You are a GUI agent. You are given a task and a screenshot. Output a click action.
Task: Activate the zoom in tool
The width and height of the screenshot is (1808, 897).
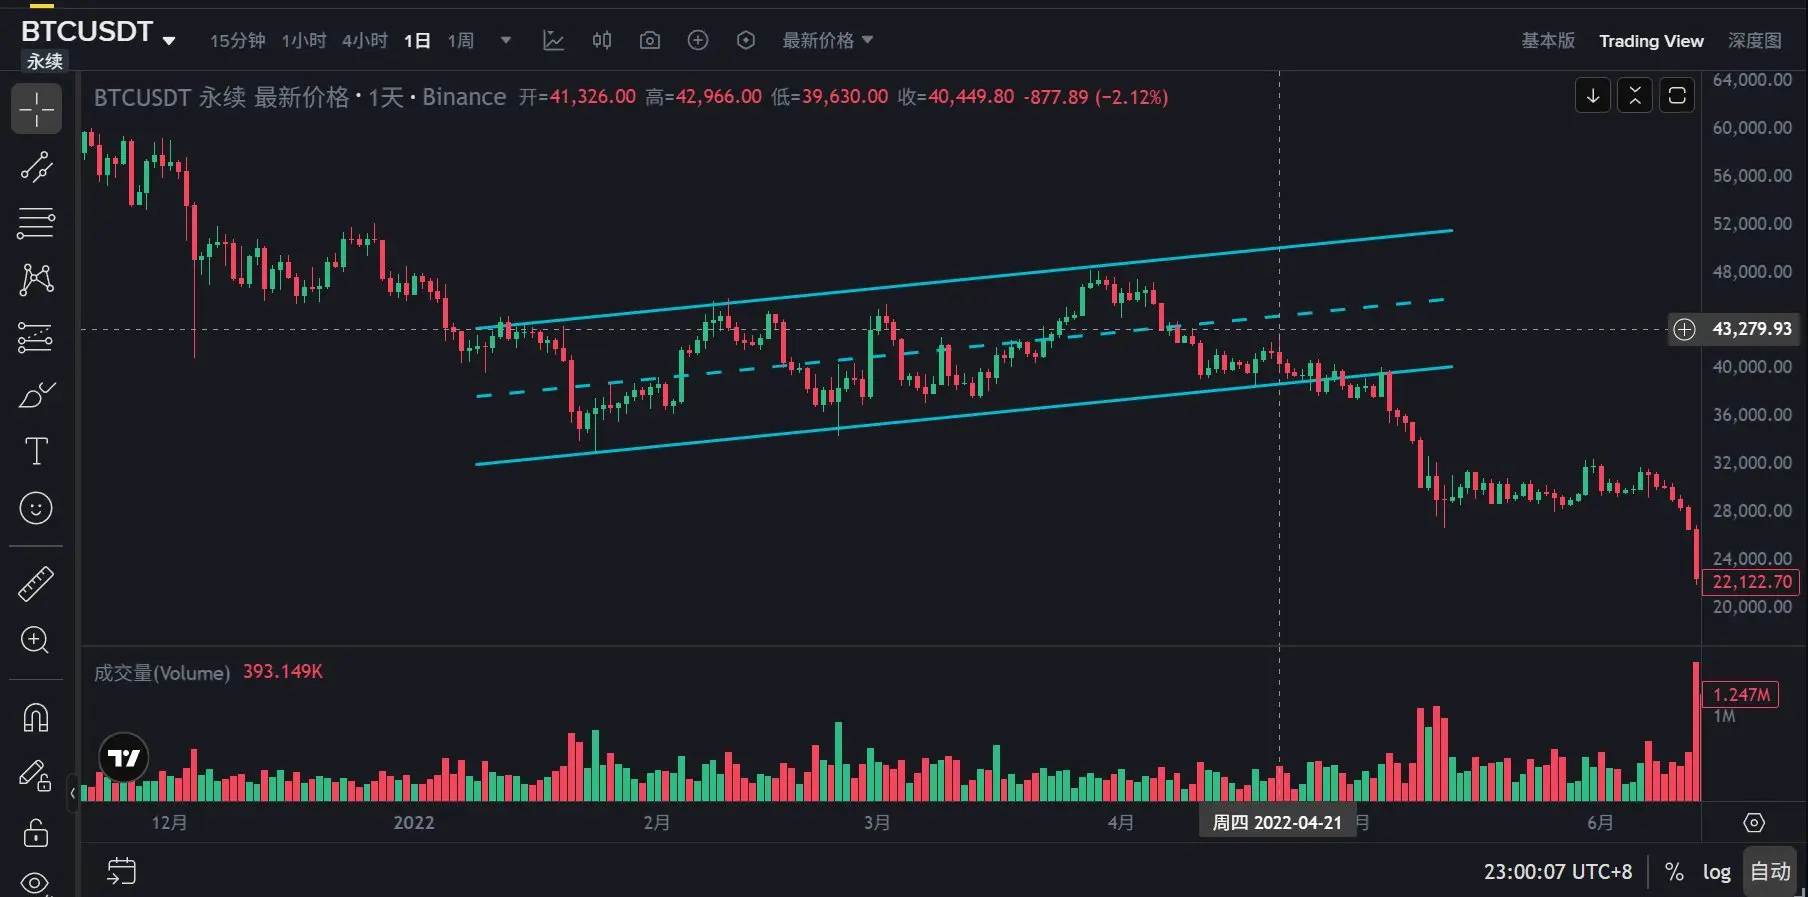point(36,640)
